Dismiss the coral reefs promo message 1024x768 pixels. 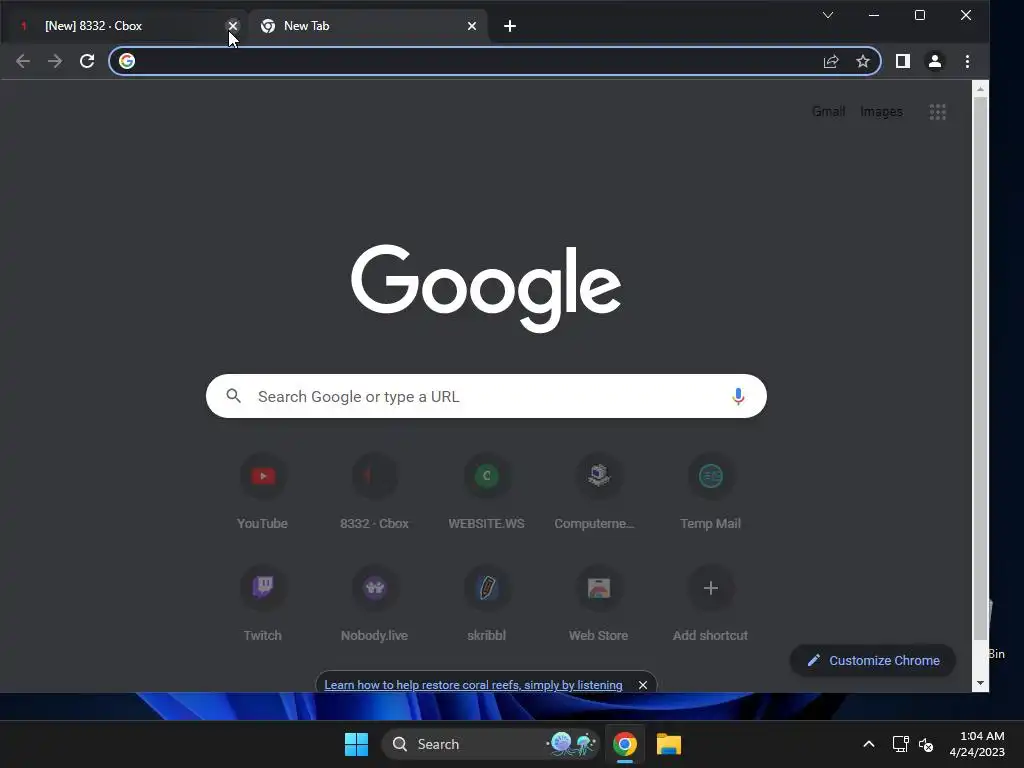[x=643, y=685]
